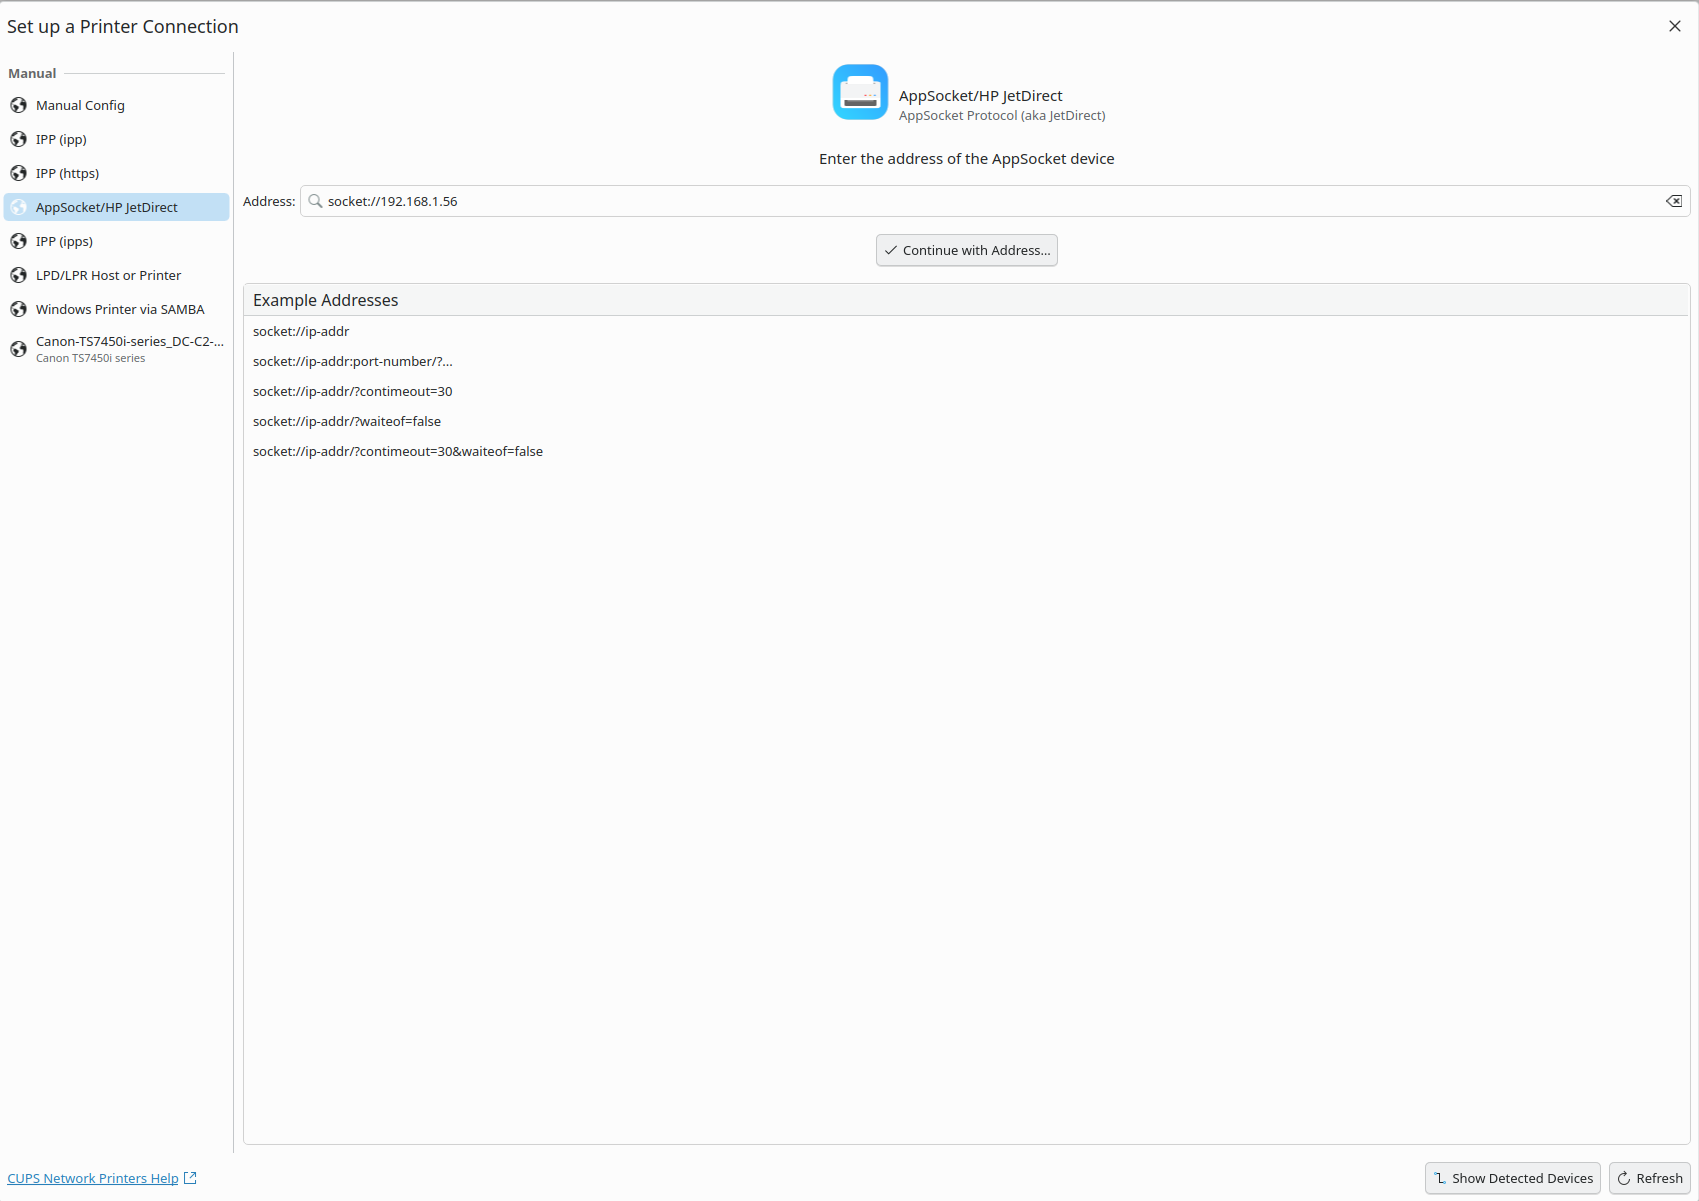Pick the socket://ip-addr example address

pos(301,331)
